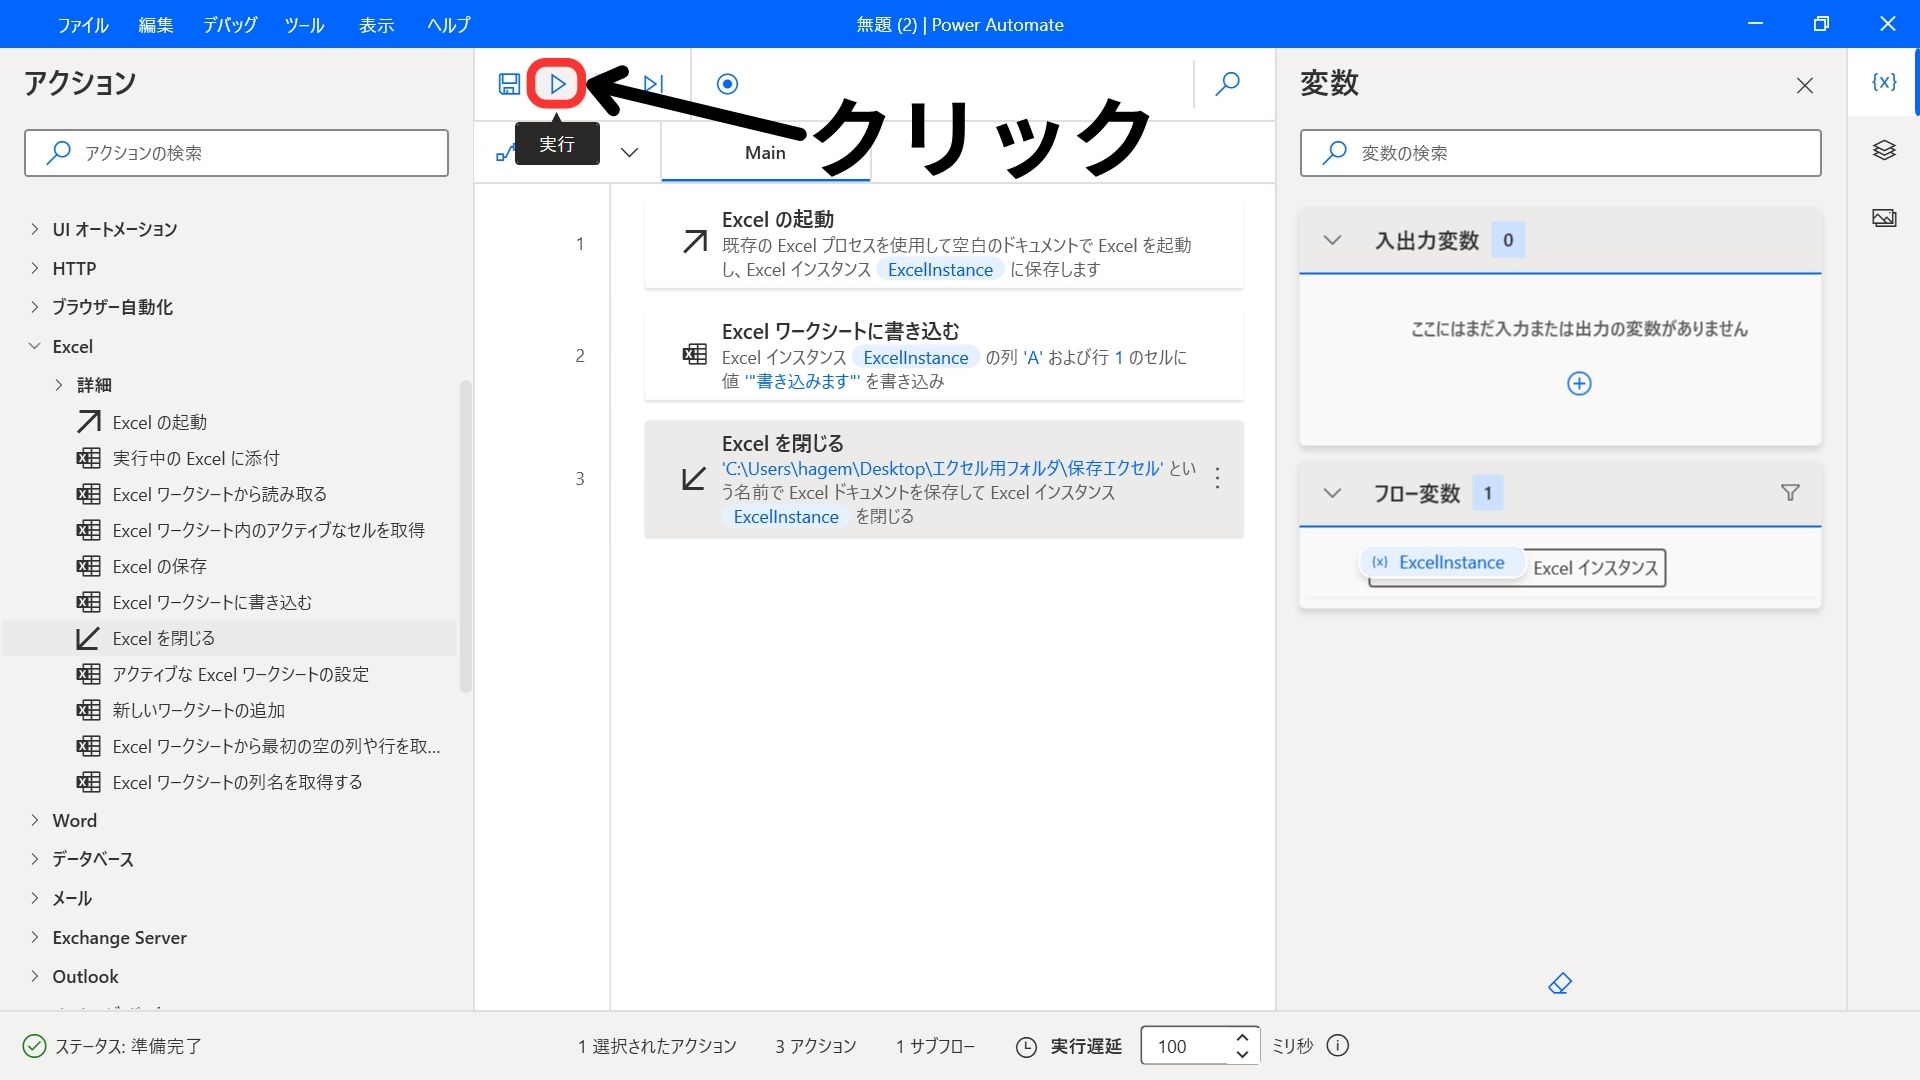The height and width of the screenshot is (1080, 1920).
Task: Click the run delay value field
Action: (x=1186, y=1046)
